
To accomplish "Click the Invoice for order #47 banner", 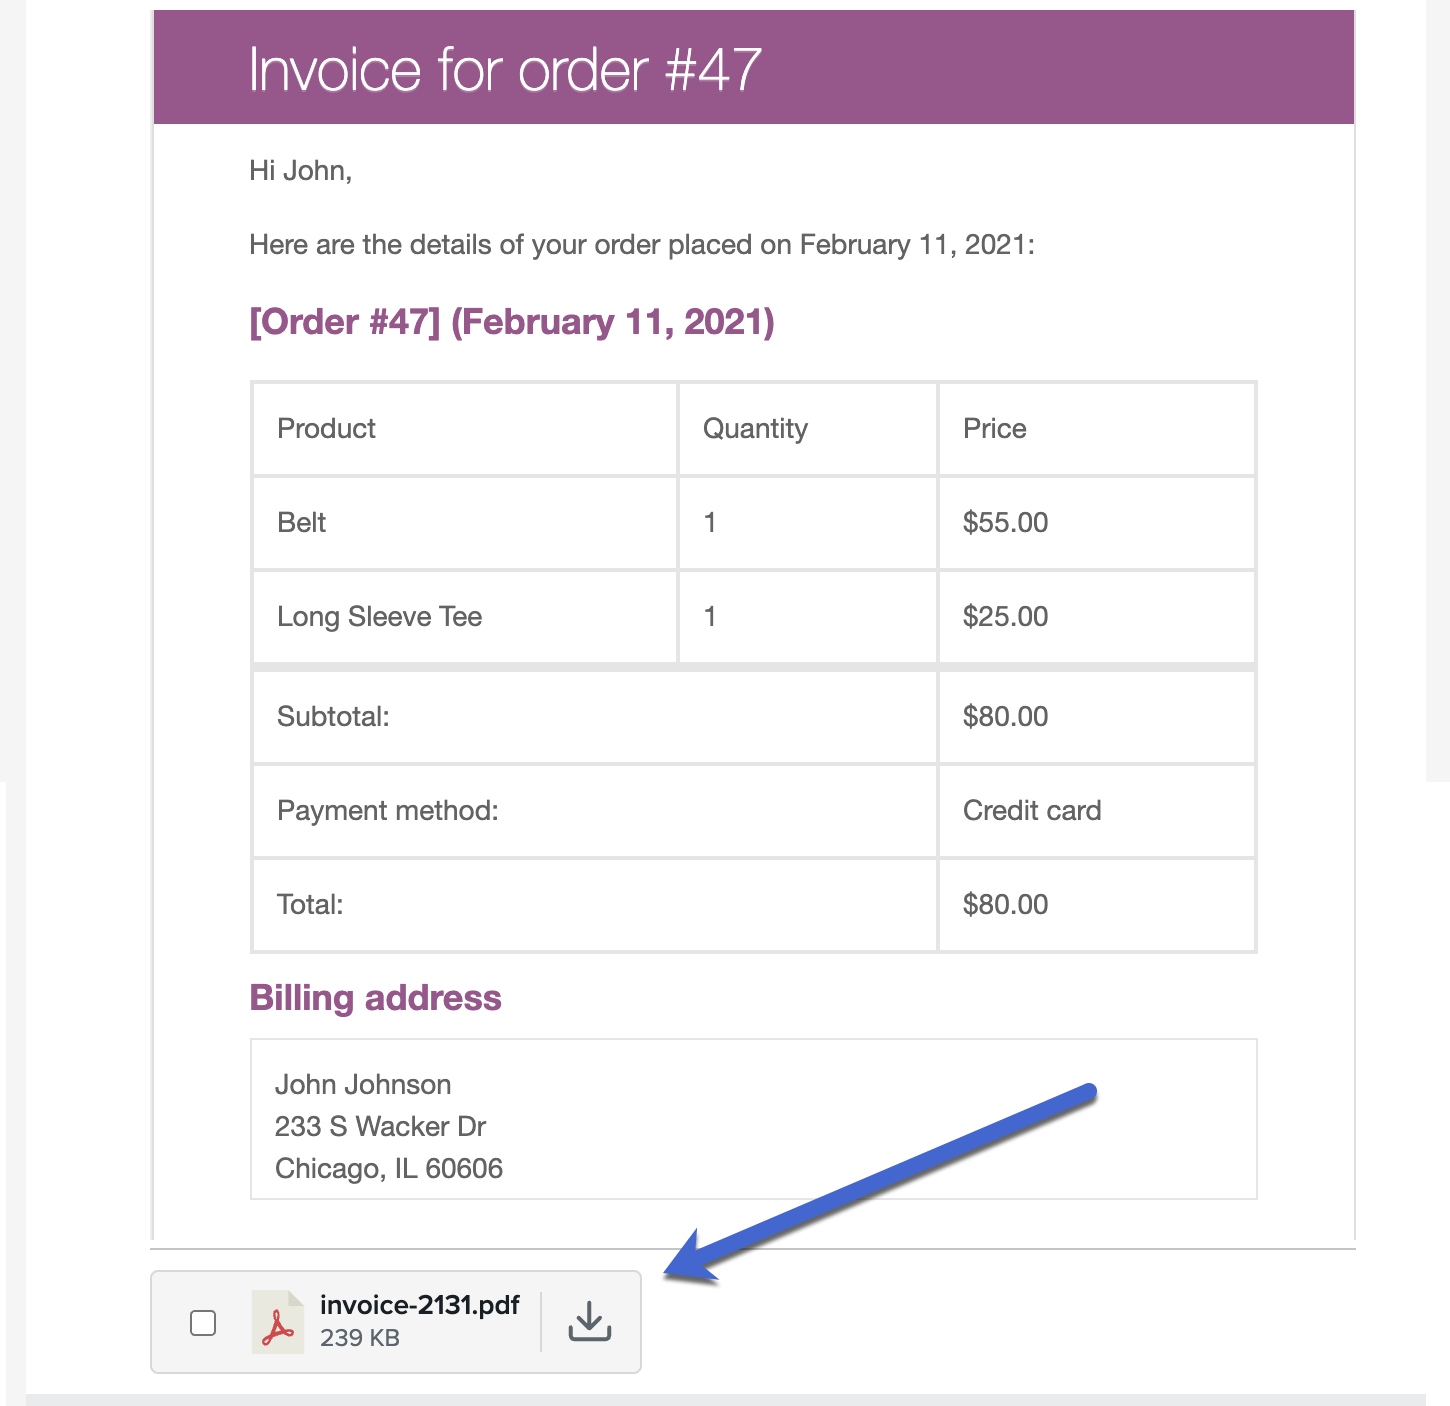I will pos(505,68).
